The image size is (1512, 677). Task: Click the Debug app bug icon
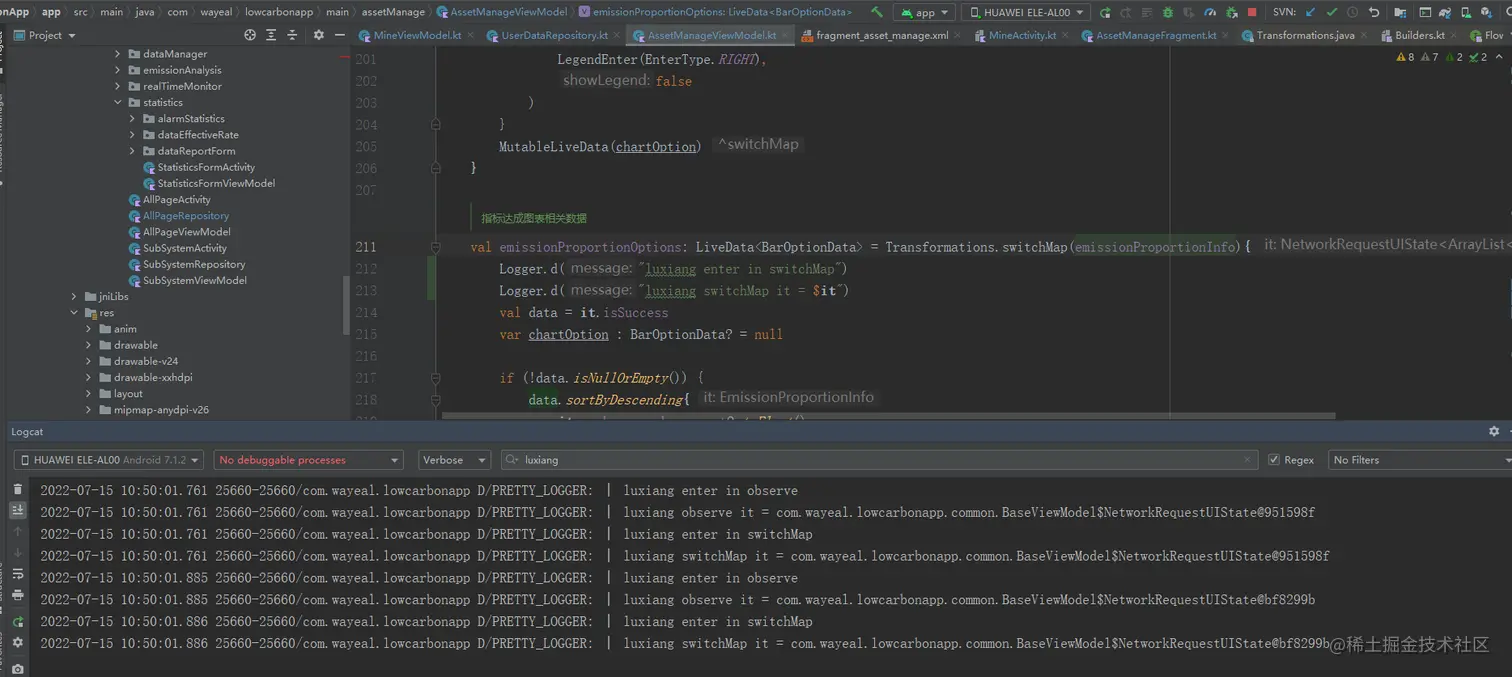[1168, 13]
